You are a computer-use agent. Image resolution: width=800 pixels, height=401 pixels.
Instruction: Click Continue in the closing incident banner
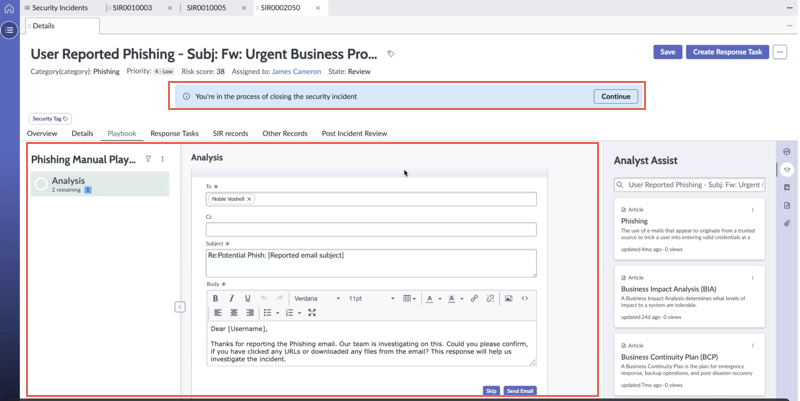click(x=615, y=96)
